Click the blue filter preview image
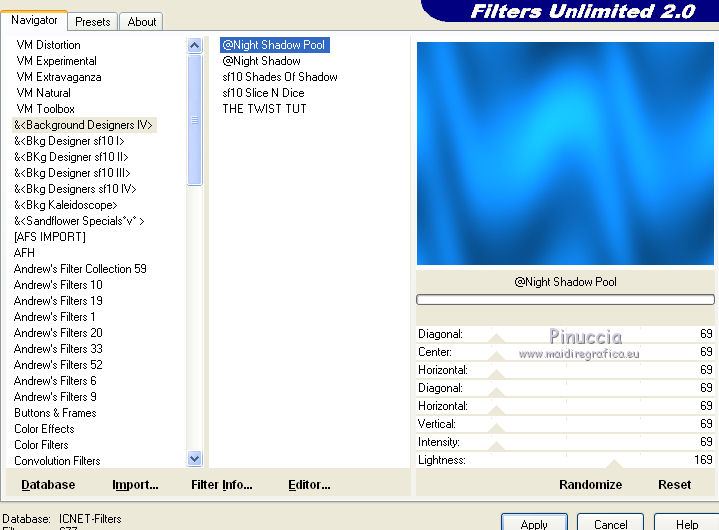The width and height of the screenshot is (719, 530). click(x=565, y=154)
